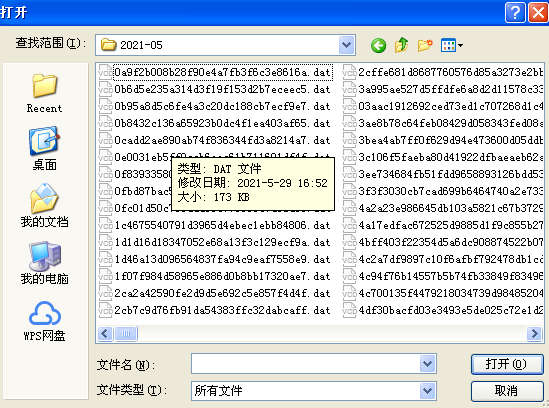Image resolution: width=549 pixels, height=408 pixels.
Task: Open the Recent places shortcut
Action: click(44, 93)
